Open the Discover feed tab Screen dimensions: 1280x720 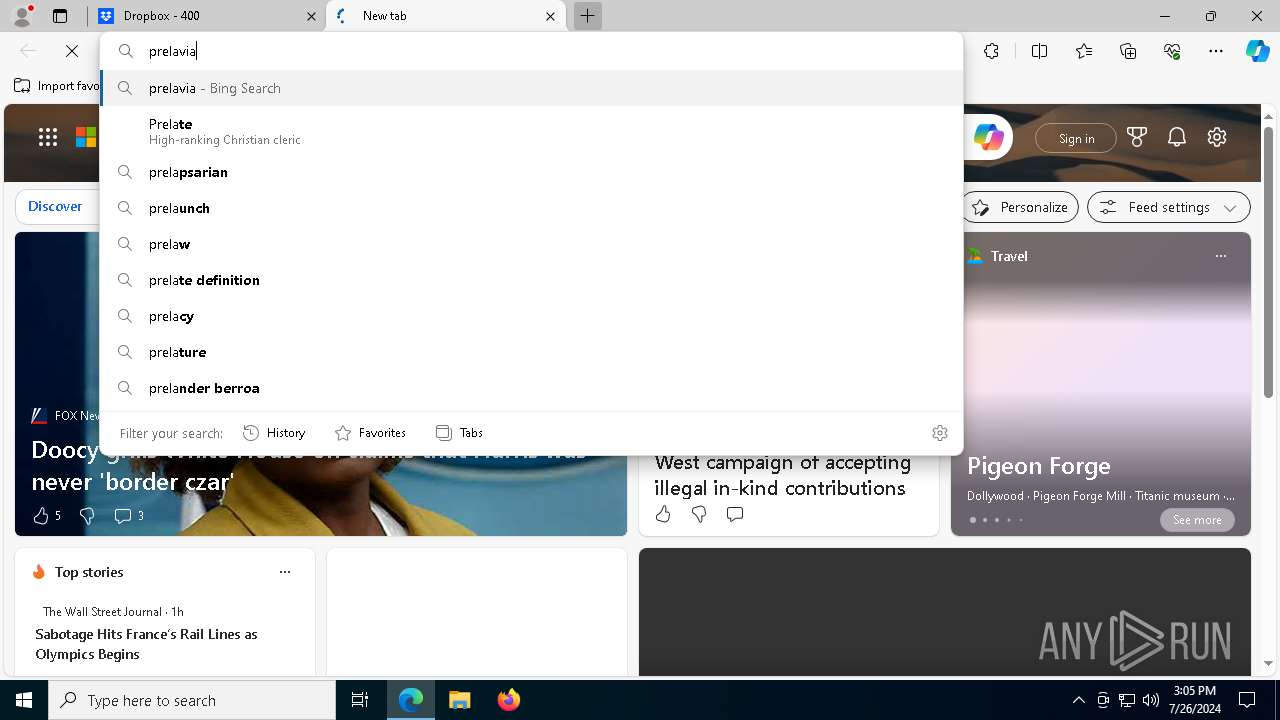(55, 206)
